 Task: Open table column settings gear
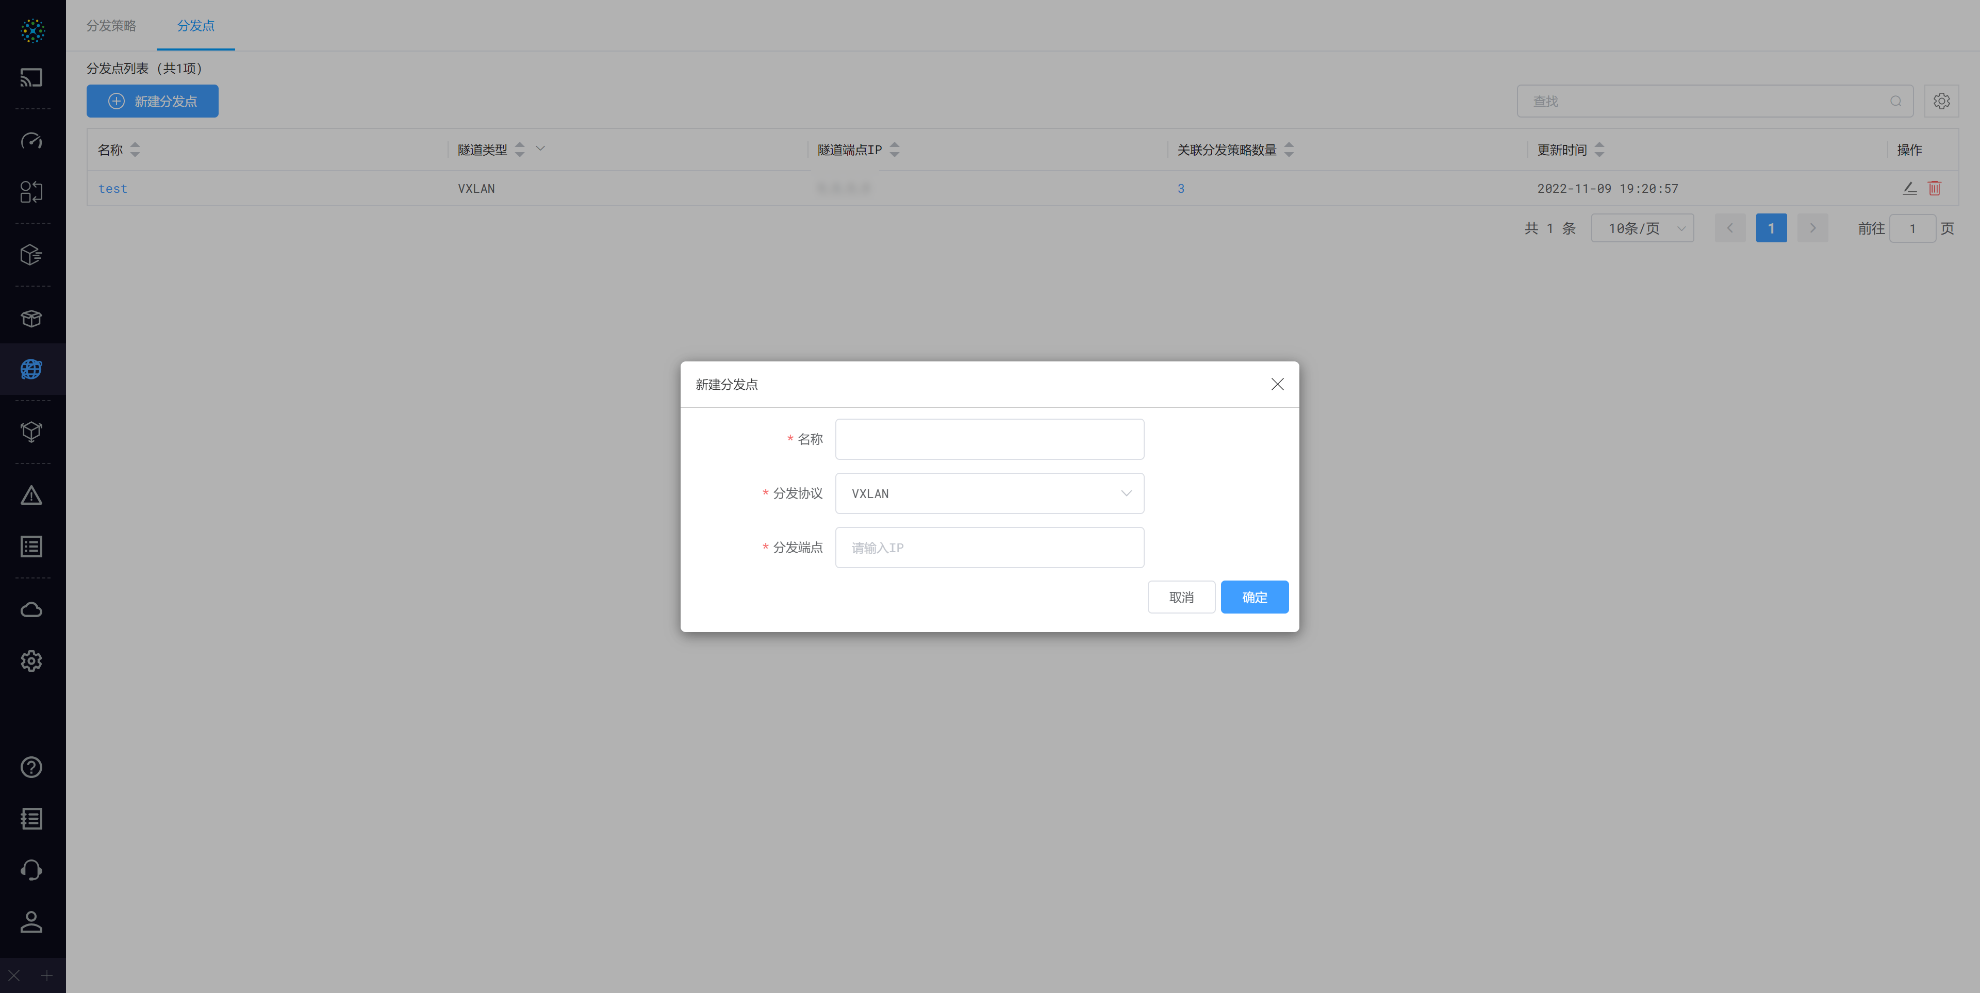pyautogui.click(x=1941, y=101)
